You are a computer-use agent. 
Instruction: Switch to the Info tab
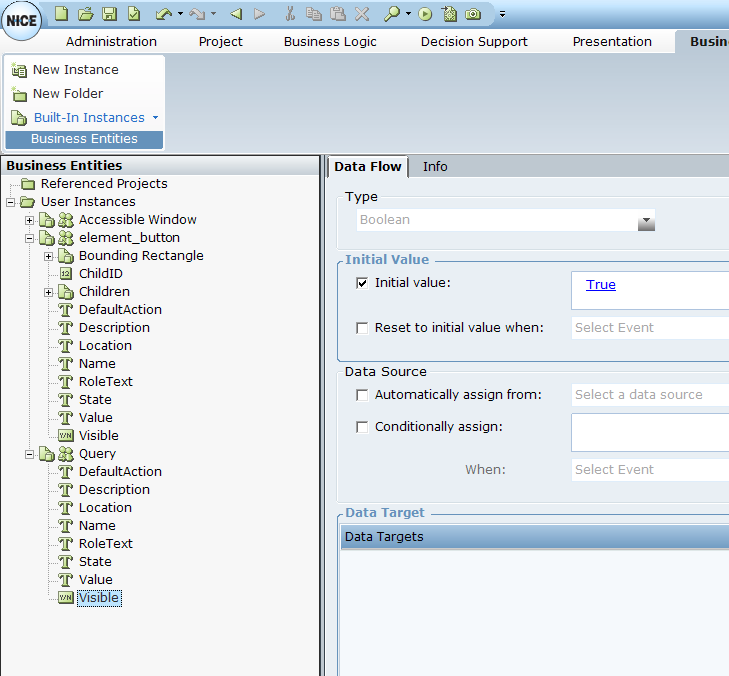(435, 166)
